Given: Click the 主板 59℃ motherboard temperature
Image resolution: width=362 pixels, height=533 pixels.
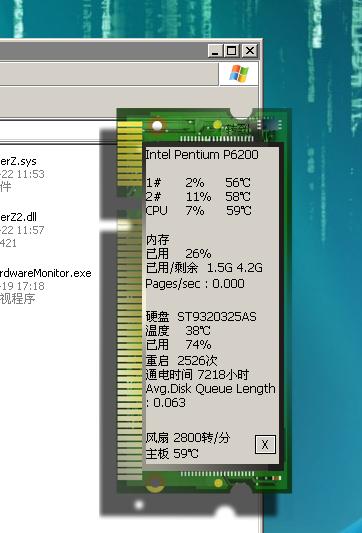Looking at the screenshot, I should [x=172, y=453].
